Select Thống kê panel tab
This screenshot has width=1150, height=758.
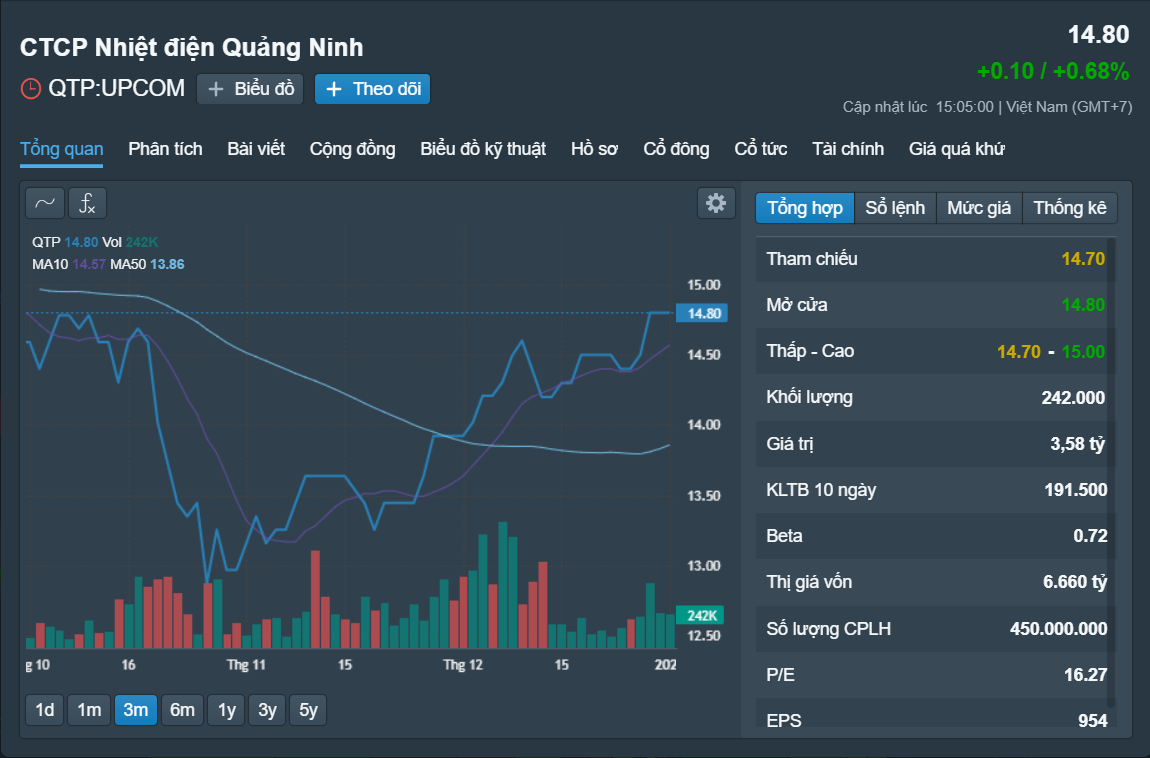(1069, 208)
